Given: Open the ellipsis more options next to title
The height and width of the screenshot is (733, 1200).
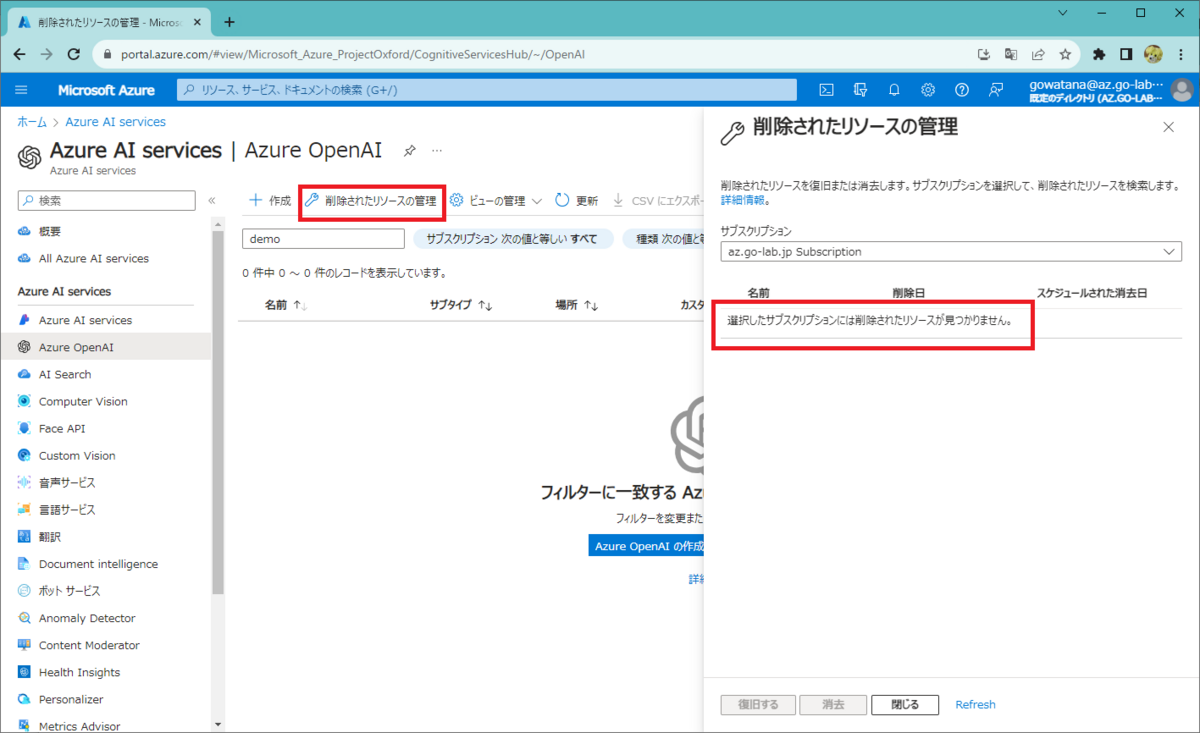Looking at the screenshot, I should point(437,151).
